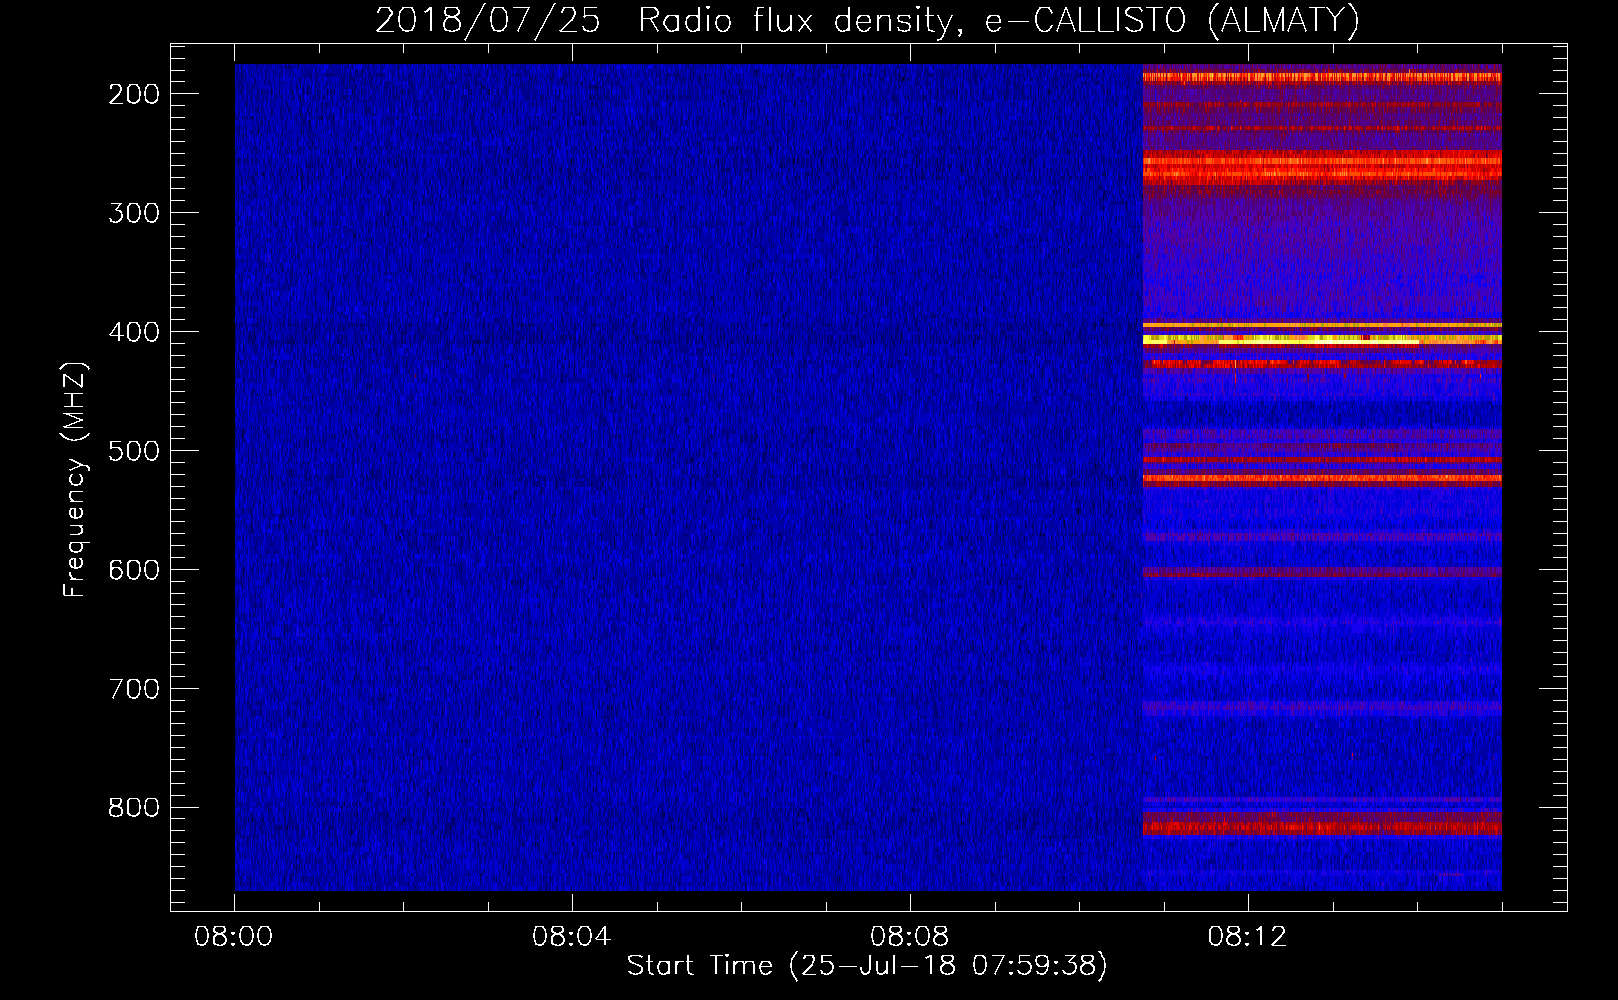Click the 'Frequency (MHZ)' vertical axis title
1618x1000 pixels.
click(x=75, y=480)
